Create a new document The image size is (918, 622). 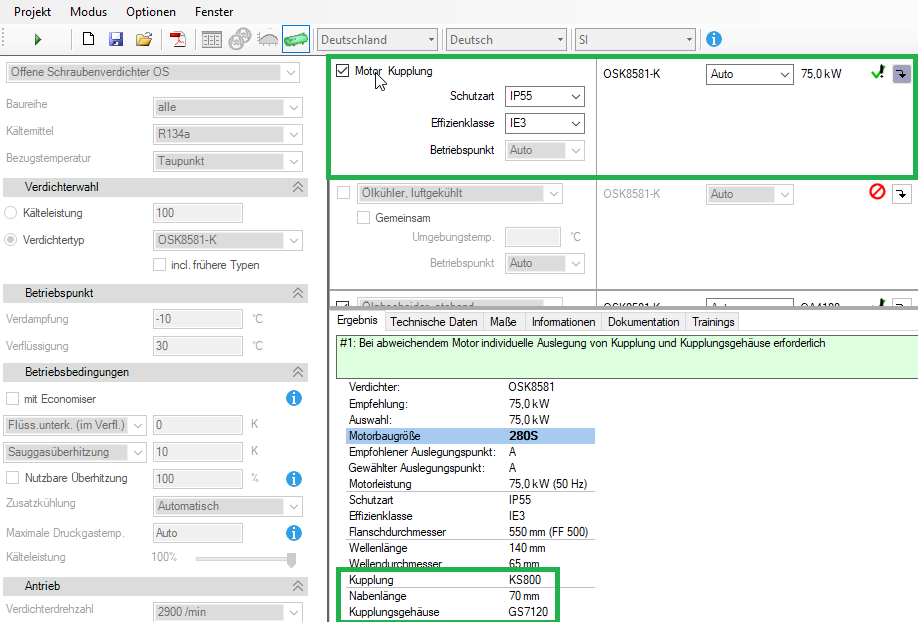(x=88, y=40)
